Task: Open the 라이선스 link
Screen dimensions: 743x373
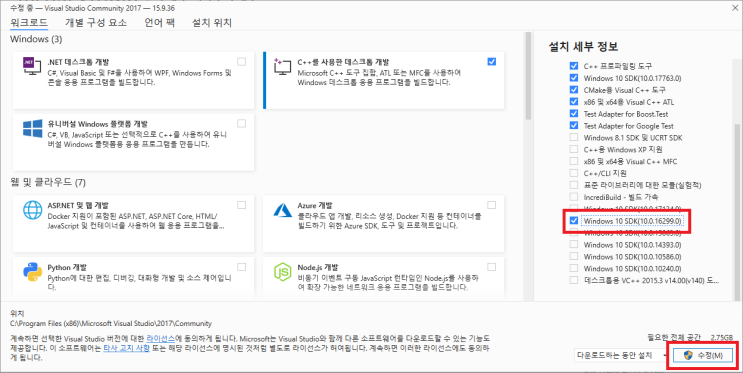Action: pyautogui.click(x=161, y=339)
